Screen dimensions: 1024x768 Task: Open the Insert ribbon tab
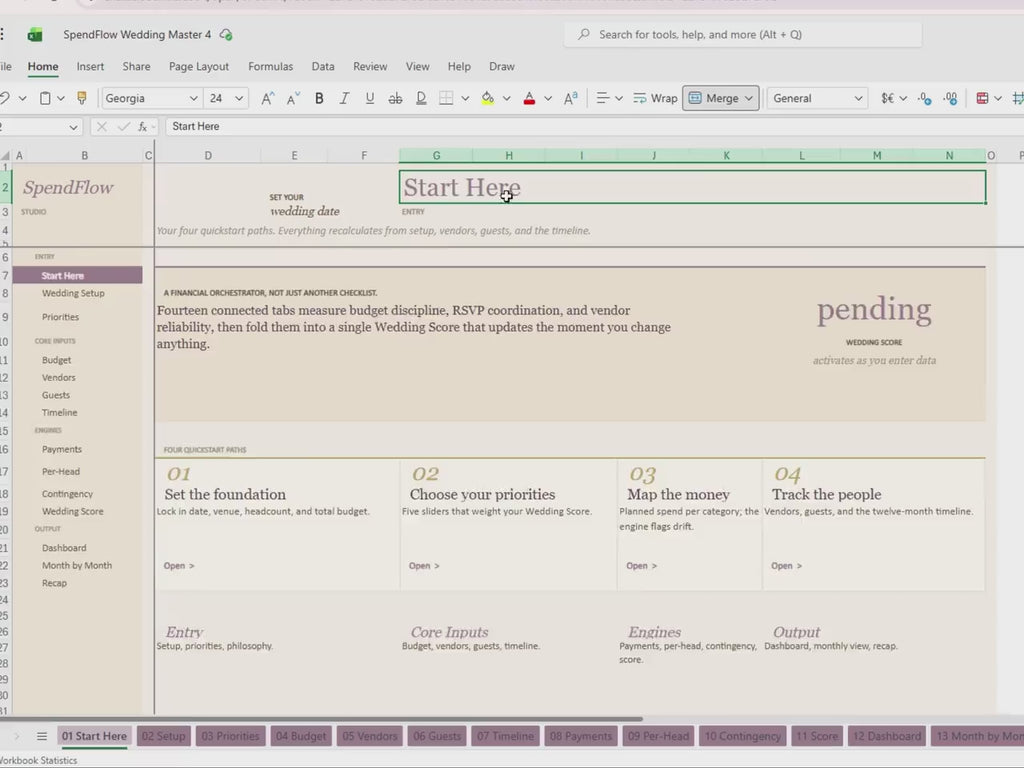click(x=90, y=67)
